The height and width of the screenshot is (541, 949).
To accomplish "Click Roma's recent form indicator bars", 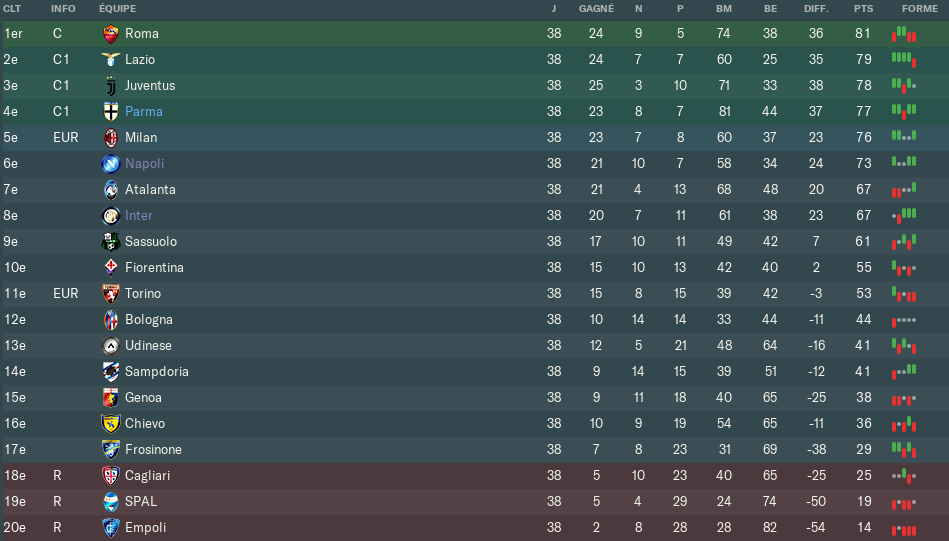I will point(904,34).
